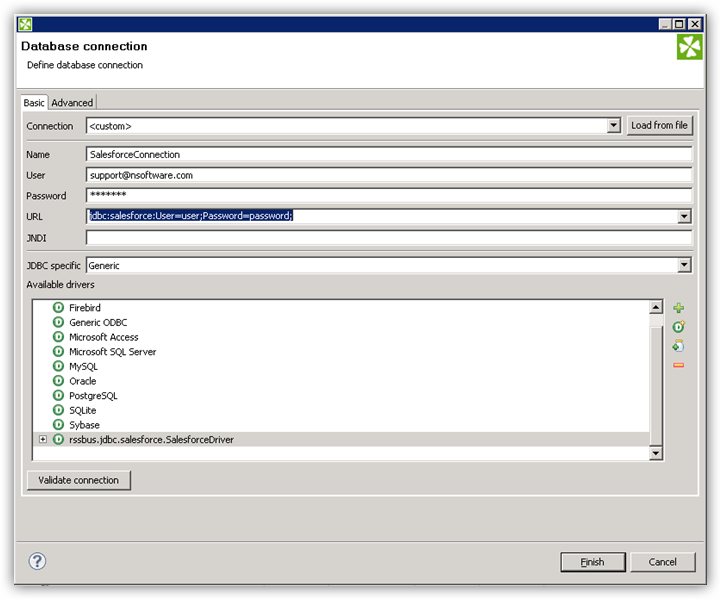Click the Finish button
This screenshot has width=721, height=600.
(x=593, y=562)
